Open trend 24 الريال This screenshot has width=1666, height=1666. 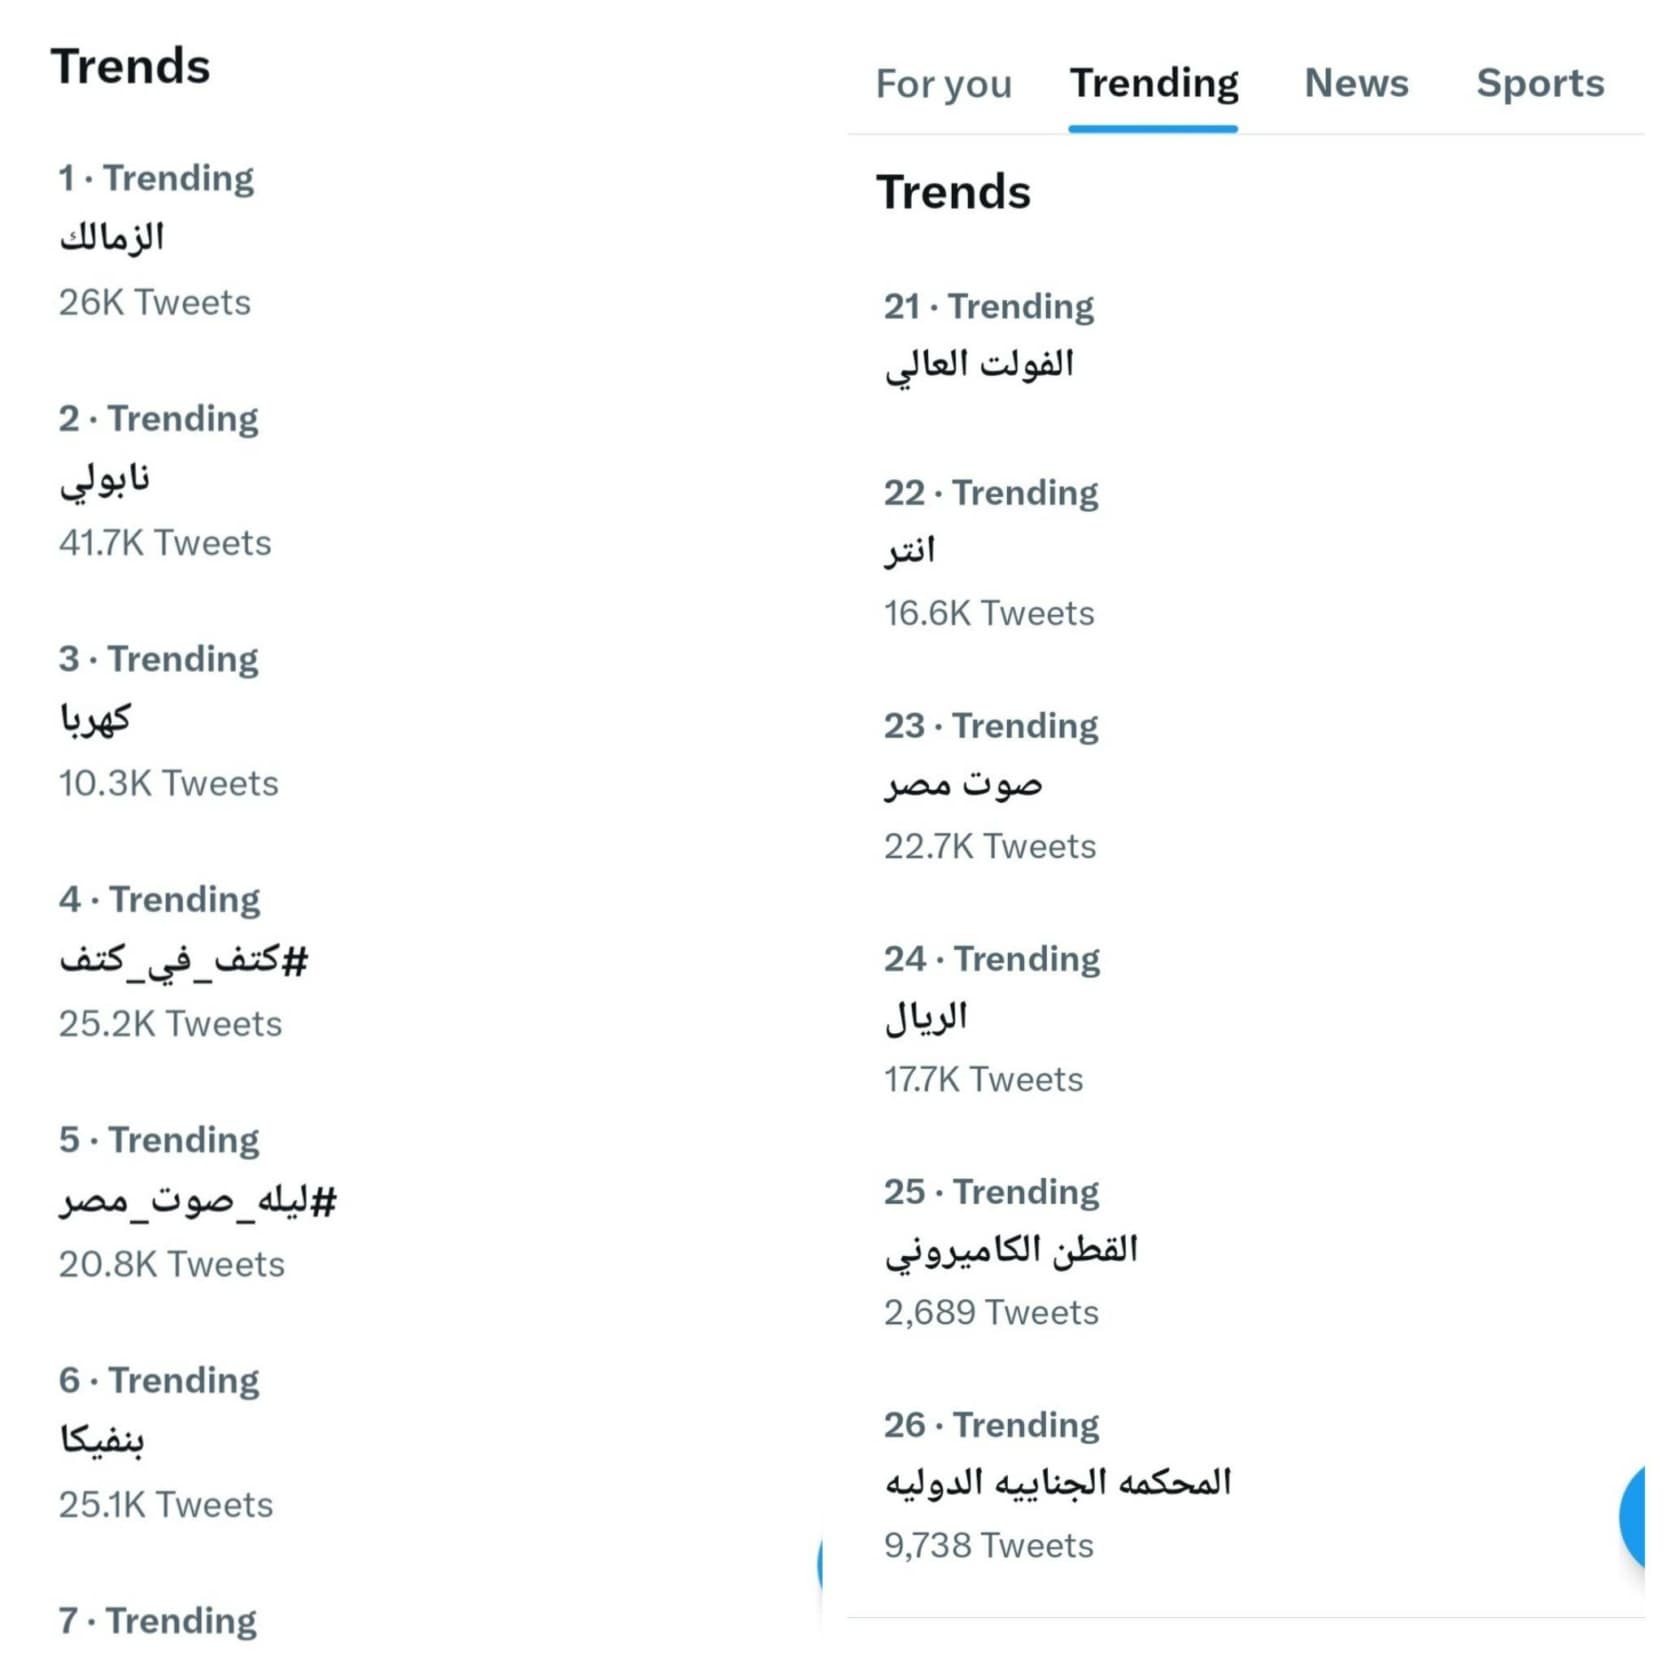coord(1246,1018)
